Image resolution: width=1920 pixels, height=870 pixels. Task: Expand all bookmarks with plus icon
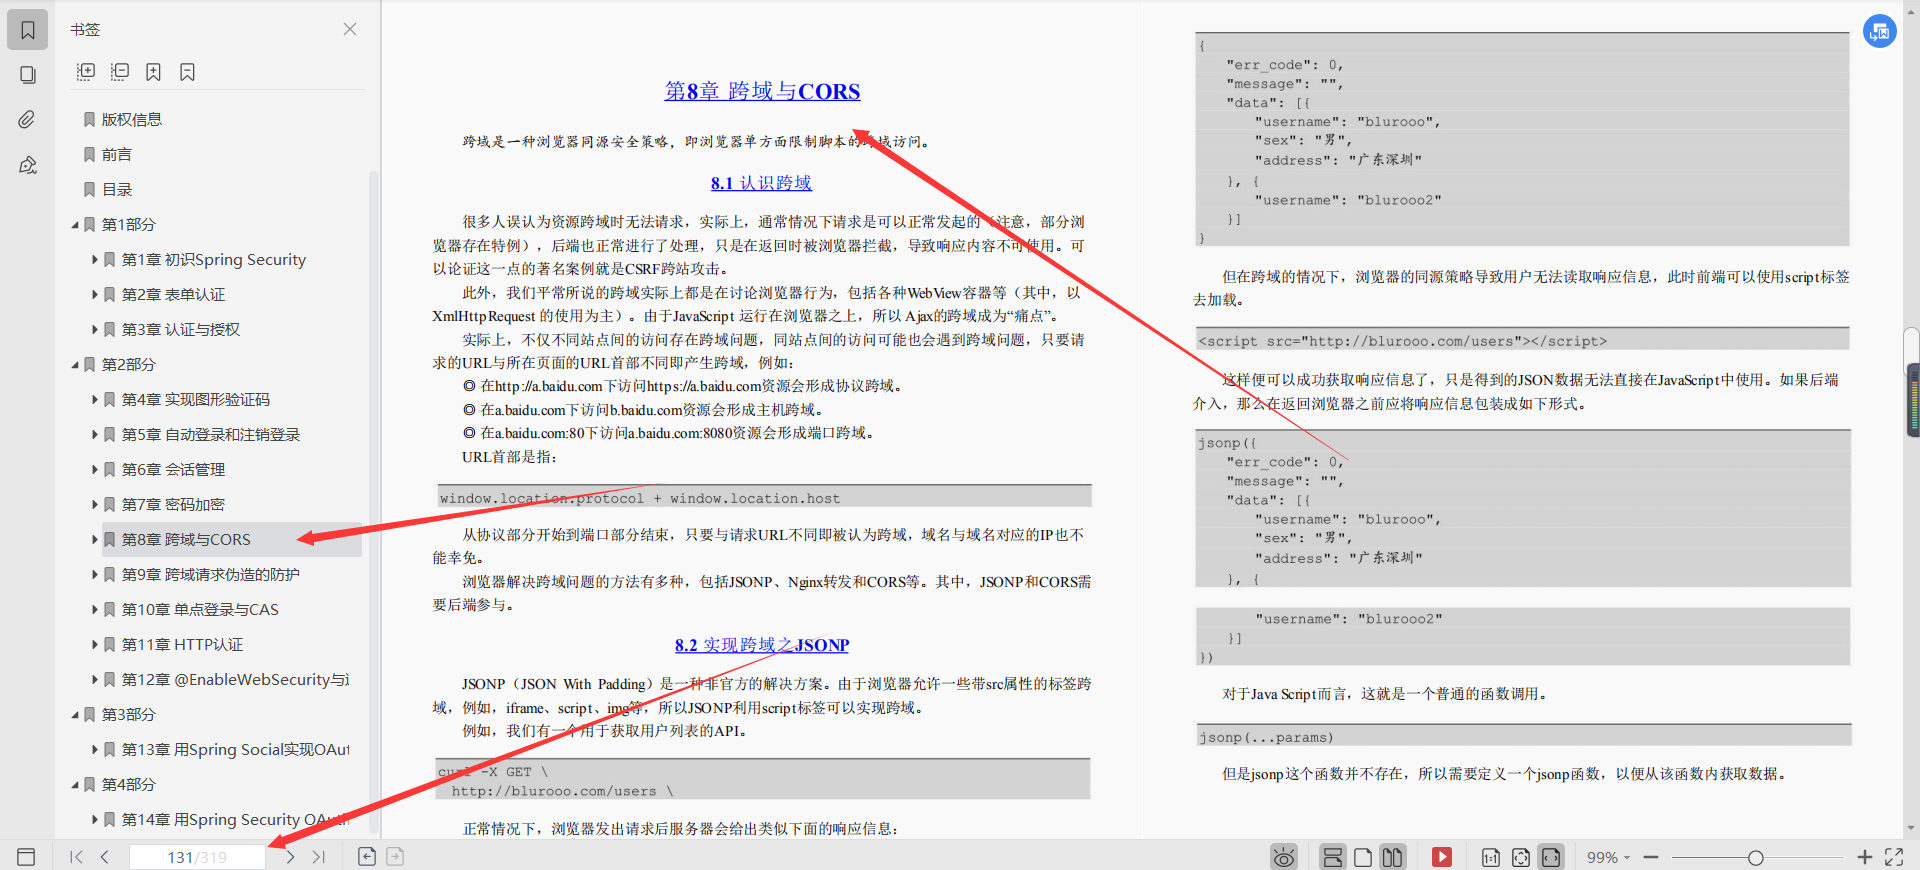pyautogui.click(x=86, y=71)
